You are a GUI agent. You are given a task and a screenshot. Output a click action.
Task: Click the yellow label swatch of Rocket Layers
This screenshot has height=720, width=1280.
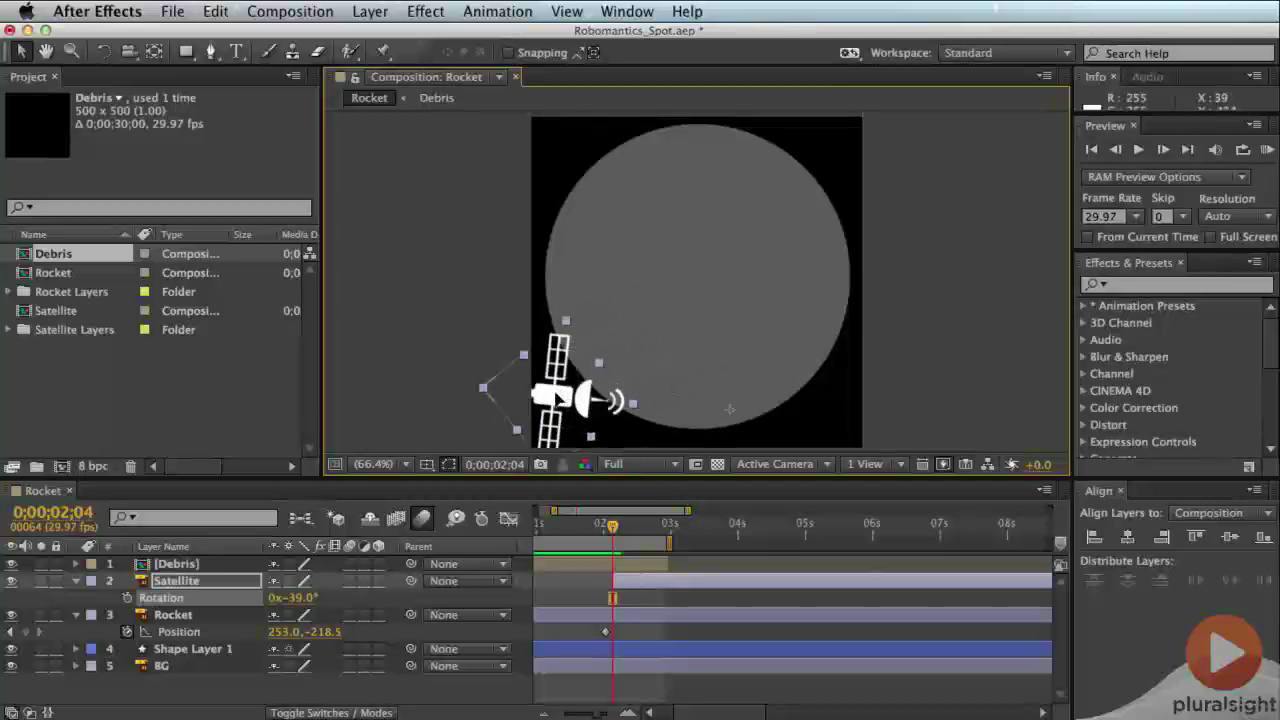click(144, 292)
